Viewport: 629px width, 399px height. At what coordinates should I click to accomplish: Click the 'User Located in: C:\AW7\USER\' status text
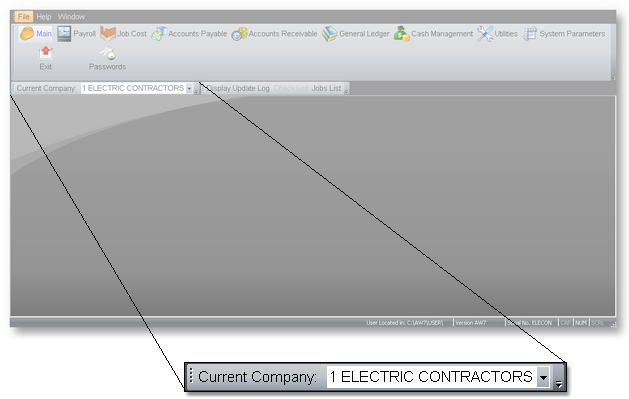[405, 323]
